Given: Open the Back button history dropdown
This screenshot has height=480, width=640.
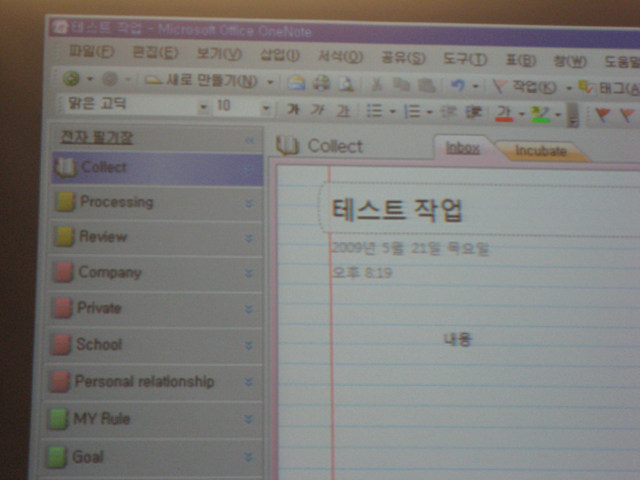Looking at the screenshot, I should click(x=90, y=78).
